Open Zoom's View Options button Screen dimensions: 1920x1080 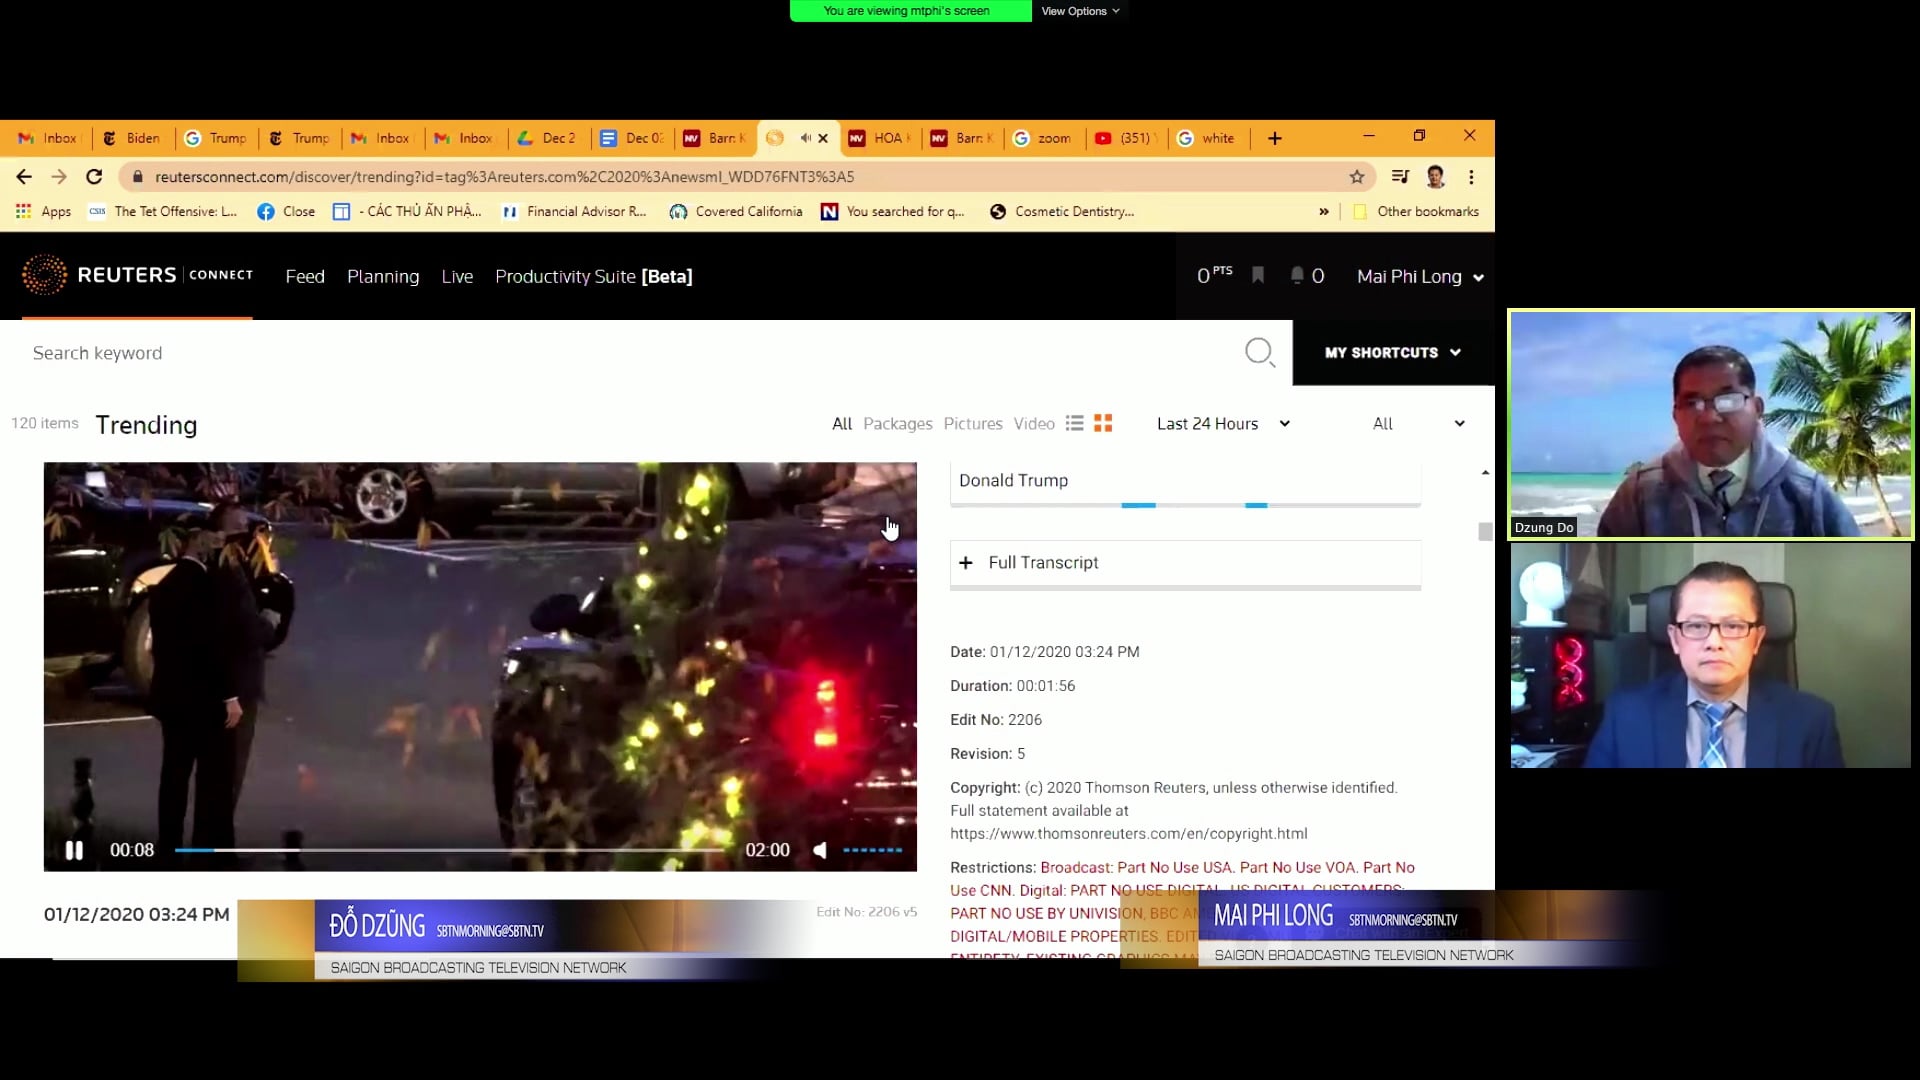click(x=1080, y=11)
